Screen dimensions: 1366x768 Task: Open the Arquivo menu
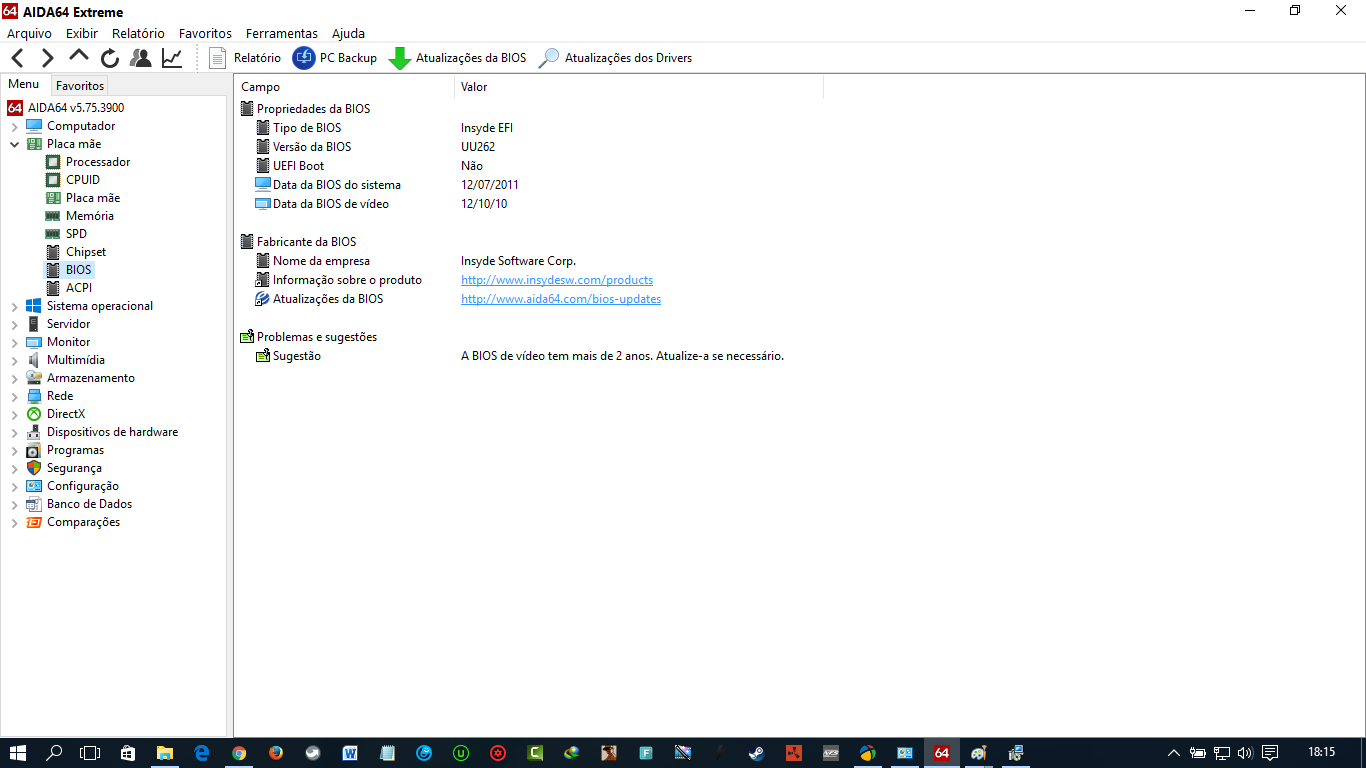[29, 33]
